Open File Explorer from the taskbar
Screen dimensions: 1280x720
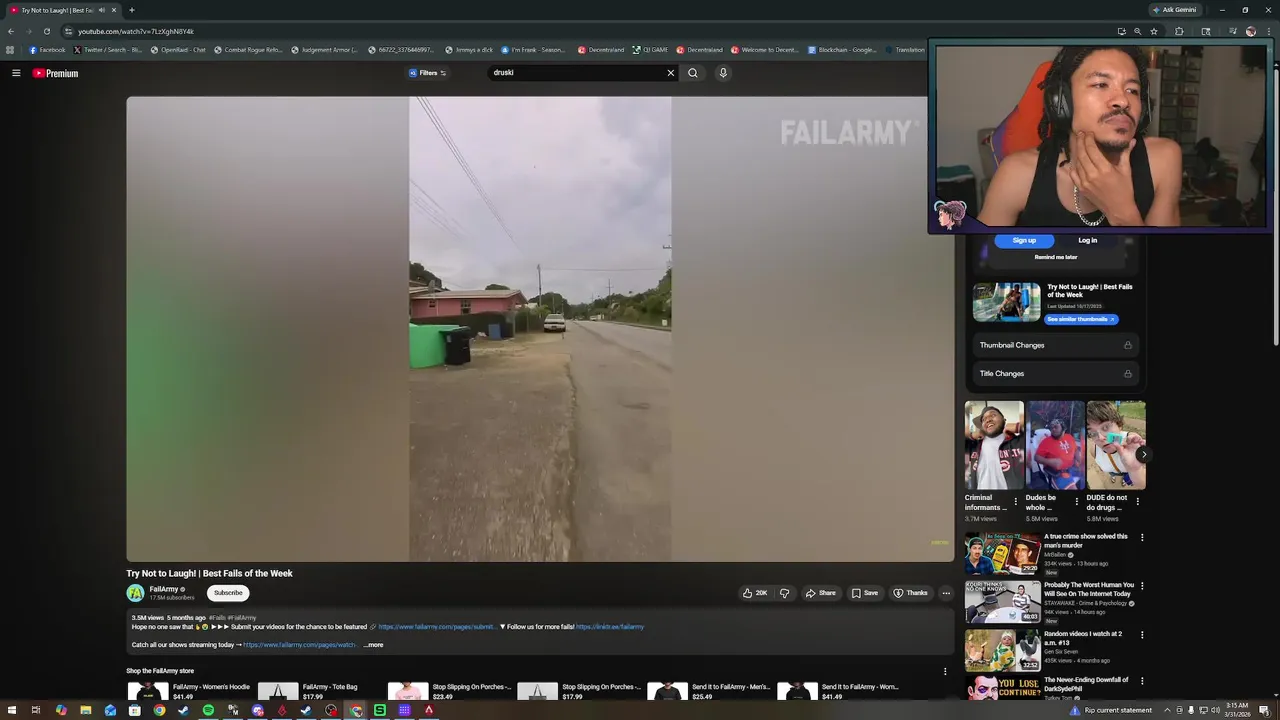(86, 710)
